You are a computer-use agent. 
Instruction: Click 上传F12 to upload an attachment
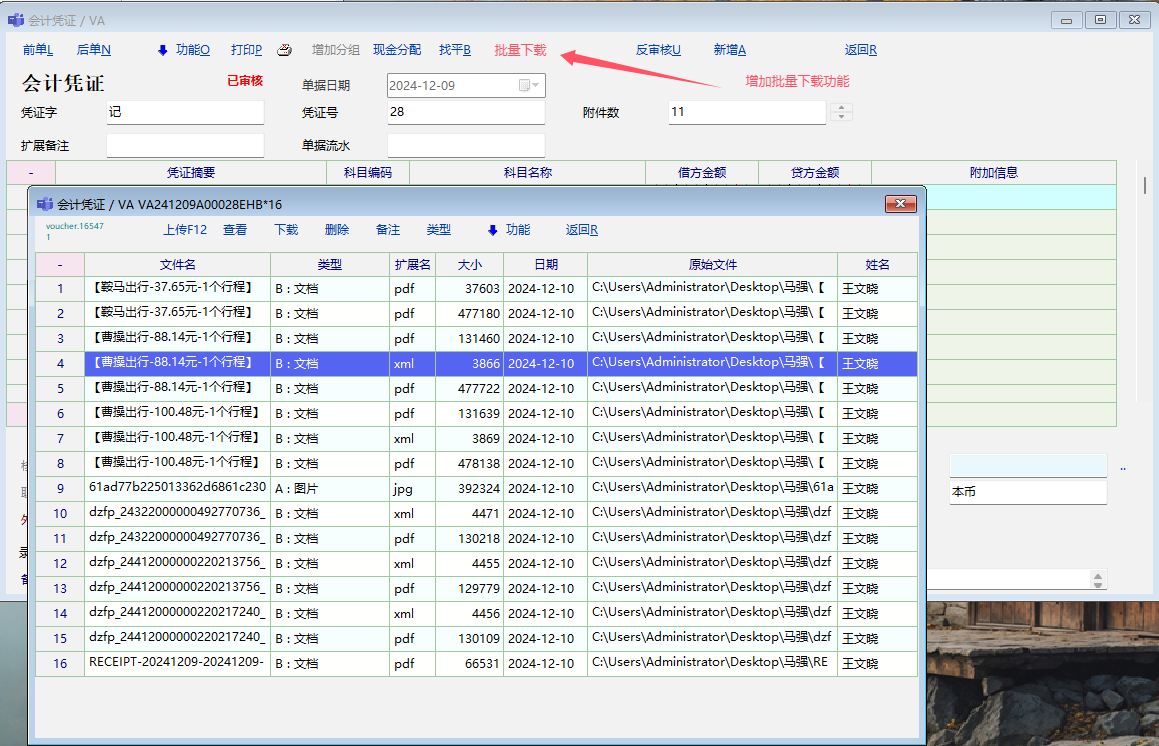click(185, 230)
